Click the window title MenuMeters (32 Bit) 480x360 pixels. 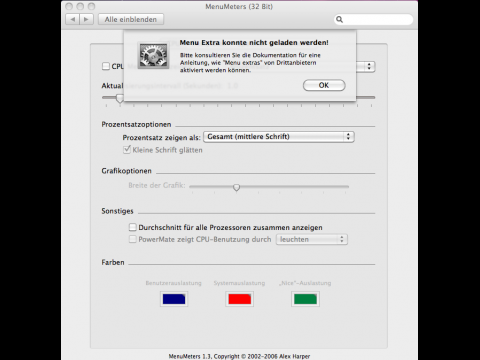tap(239, 6)
